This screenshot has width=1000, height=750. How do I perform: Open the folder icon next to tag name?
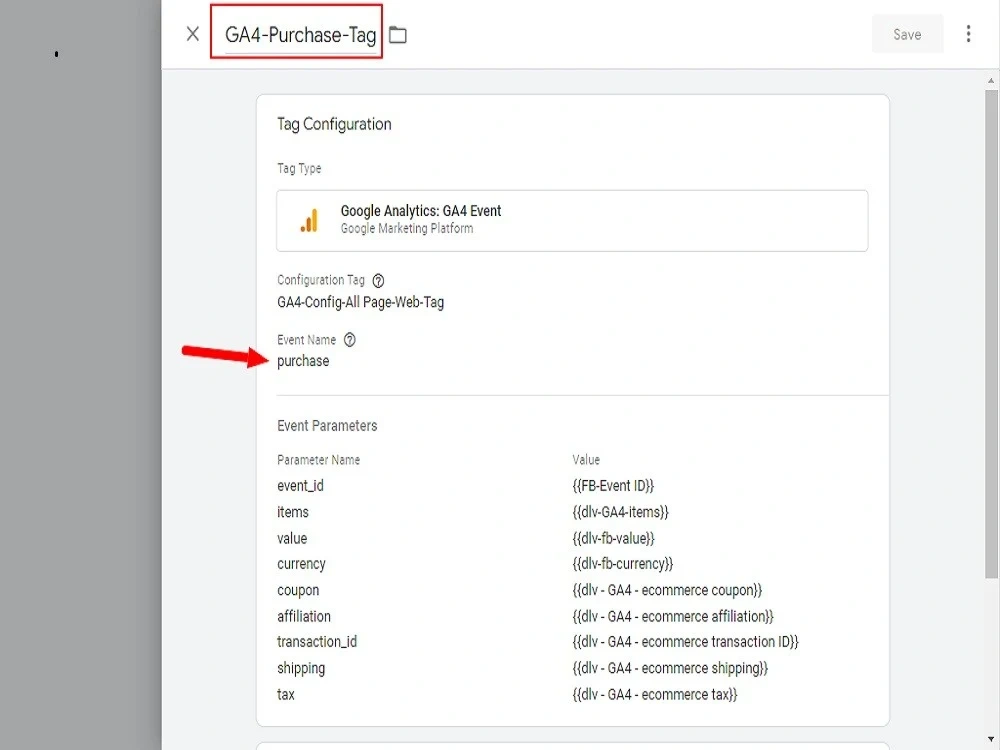(397, 35)
